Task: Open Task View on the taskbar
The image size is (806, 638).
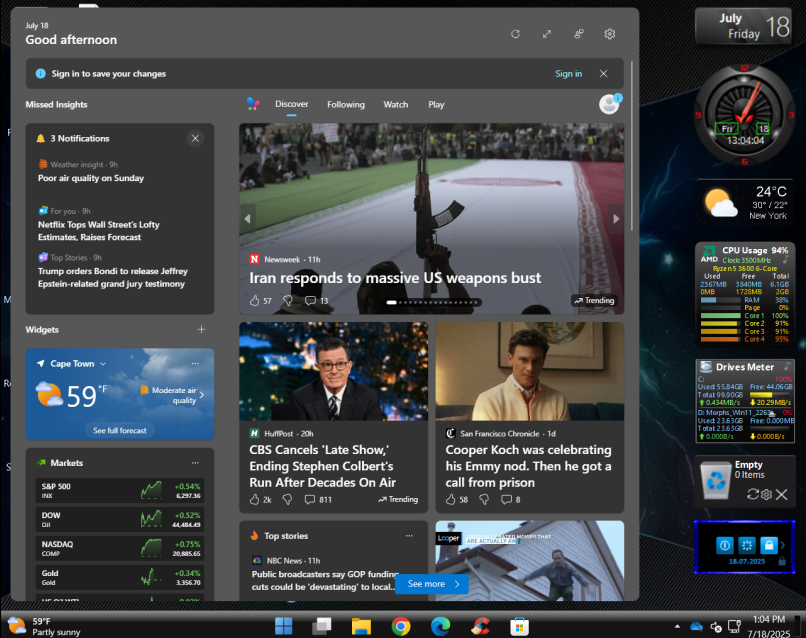Action: [x=322, y=626]
